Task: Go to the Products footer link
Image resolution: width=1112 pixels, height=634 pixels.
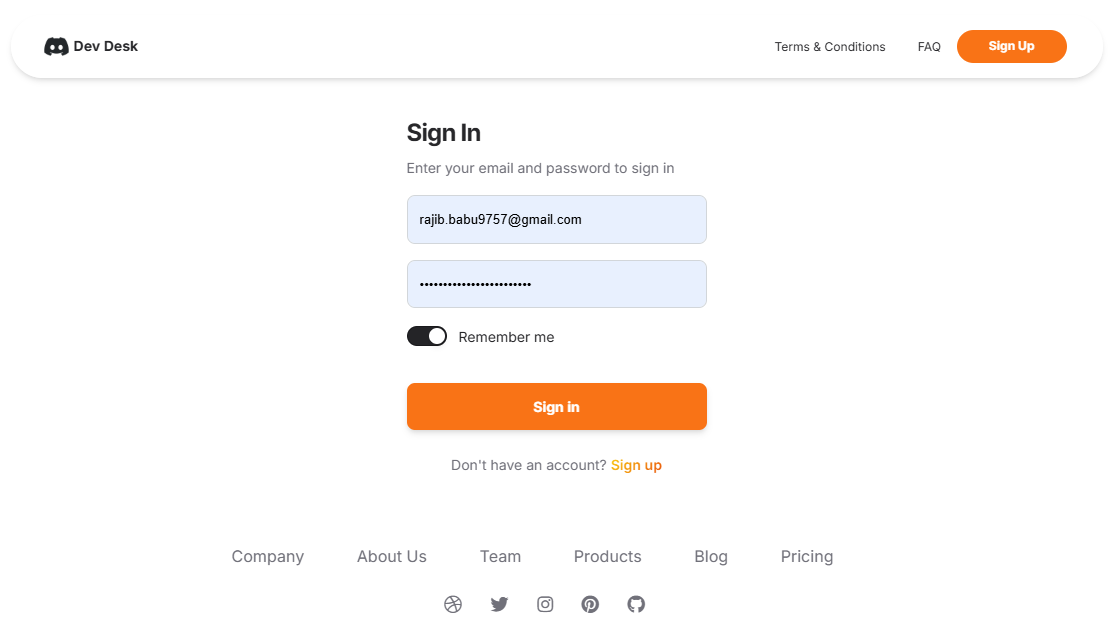Action: [x=607, y=557]
